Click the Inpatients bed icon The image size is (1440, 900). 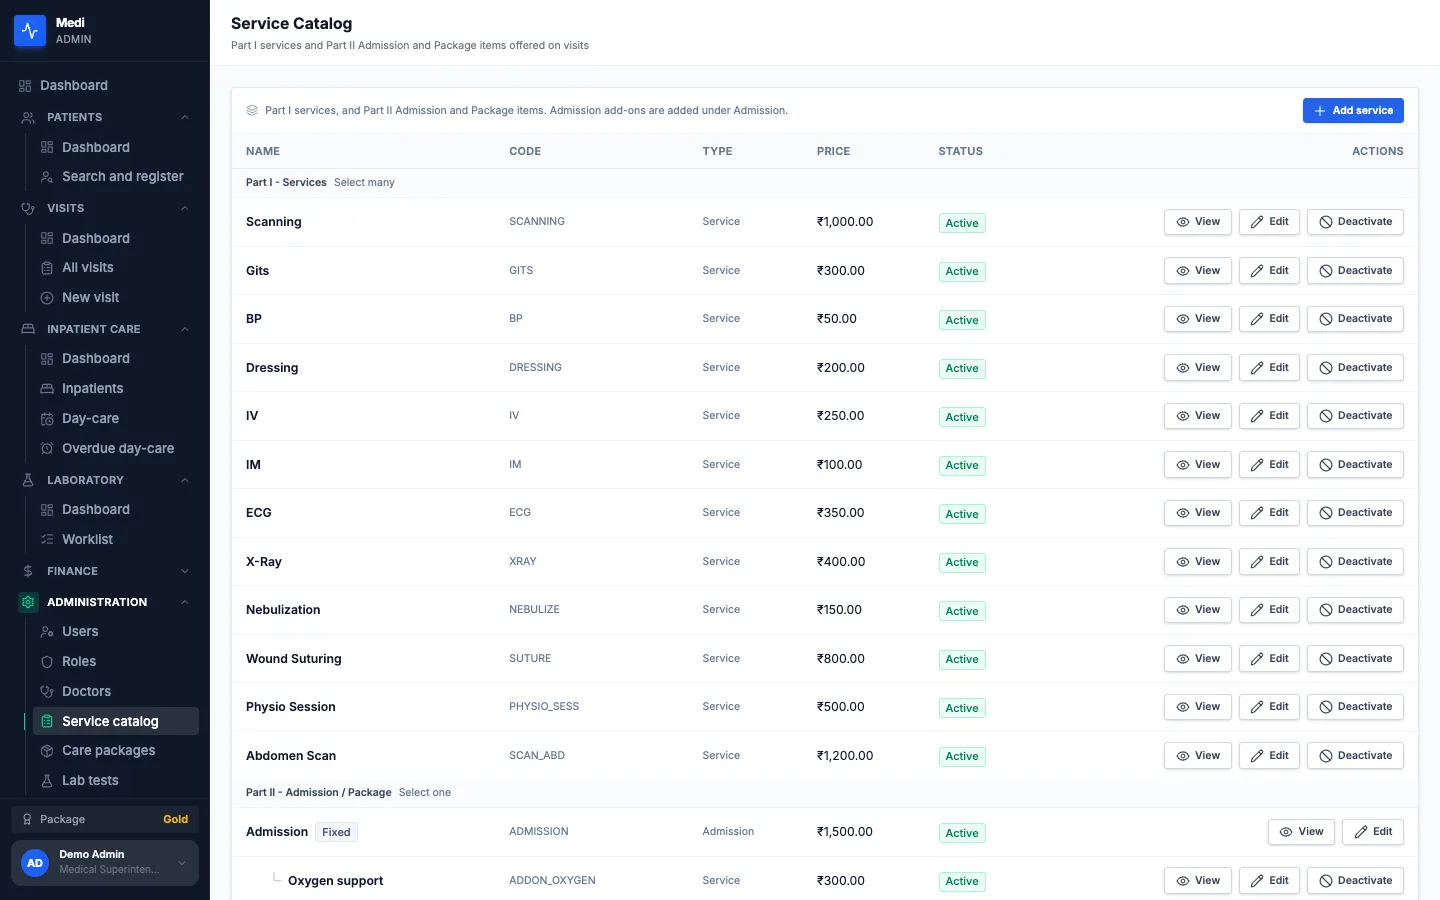click(47, 389)
